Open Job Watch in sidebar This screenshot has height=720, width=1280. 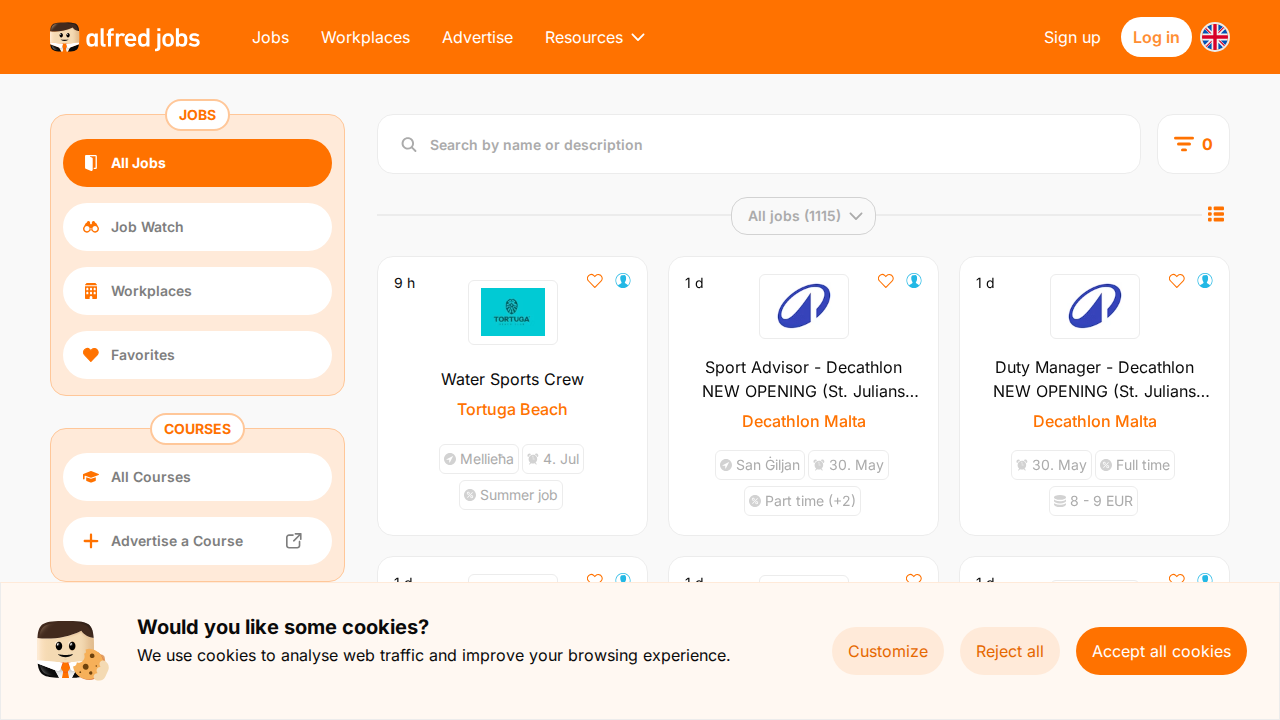[197, 227]
